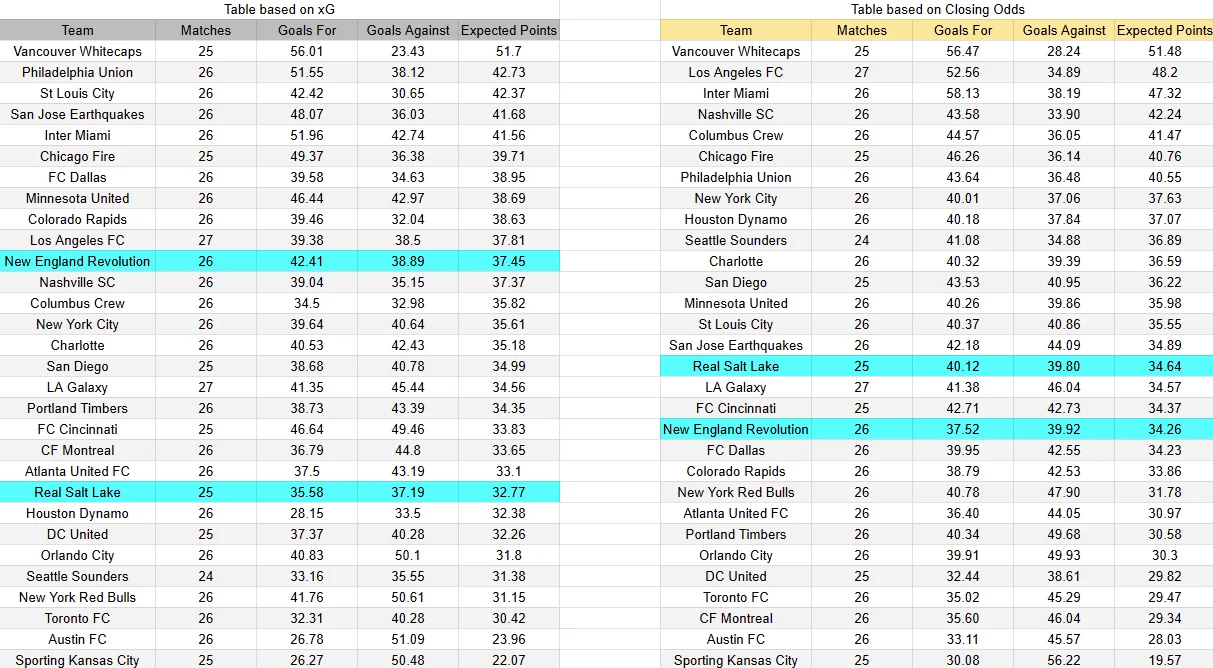
Task: Click New England Revolution's 34.26 value
Action: (x=1164, y=429)
